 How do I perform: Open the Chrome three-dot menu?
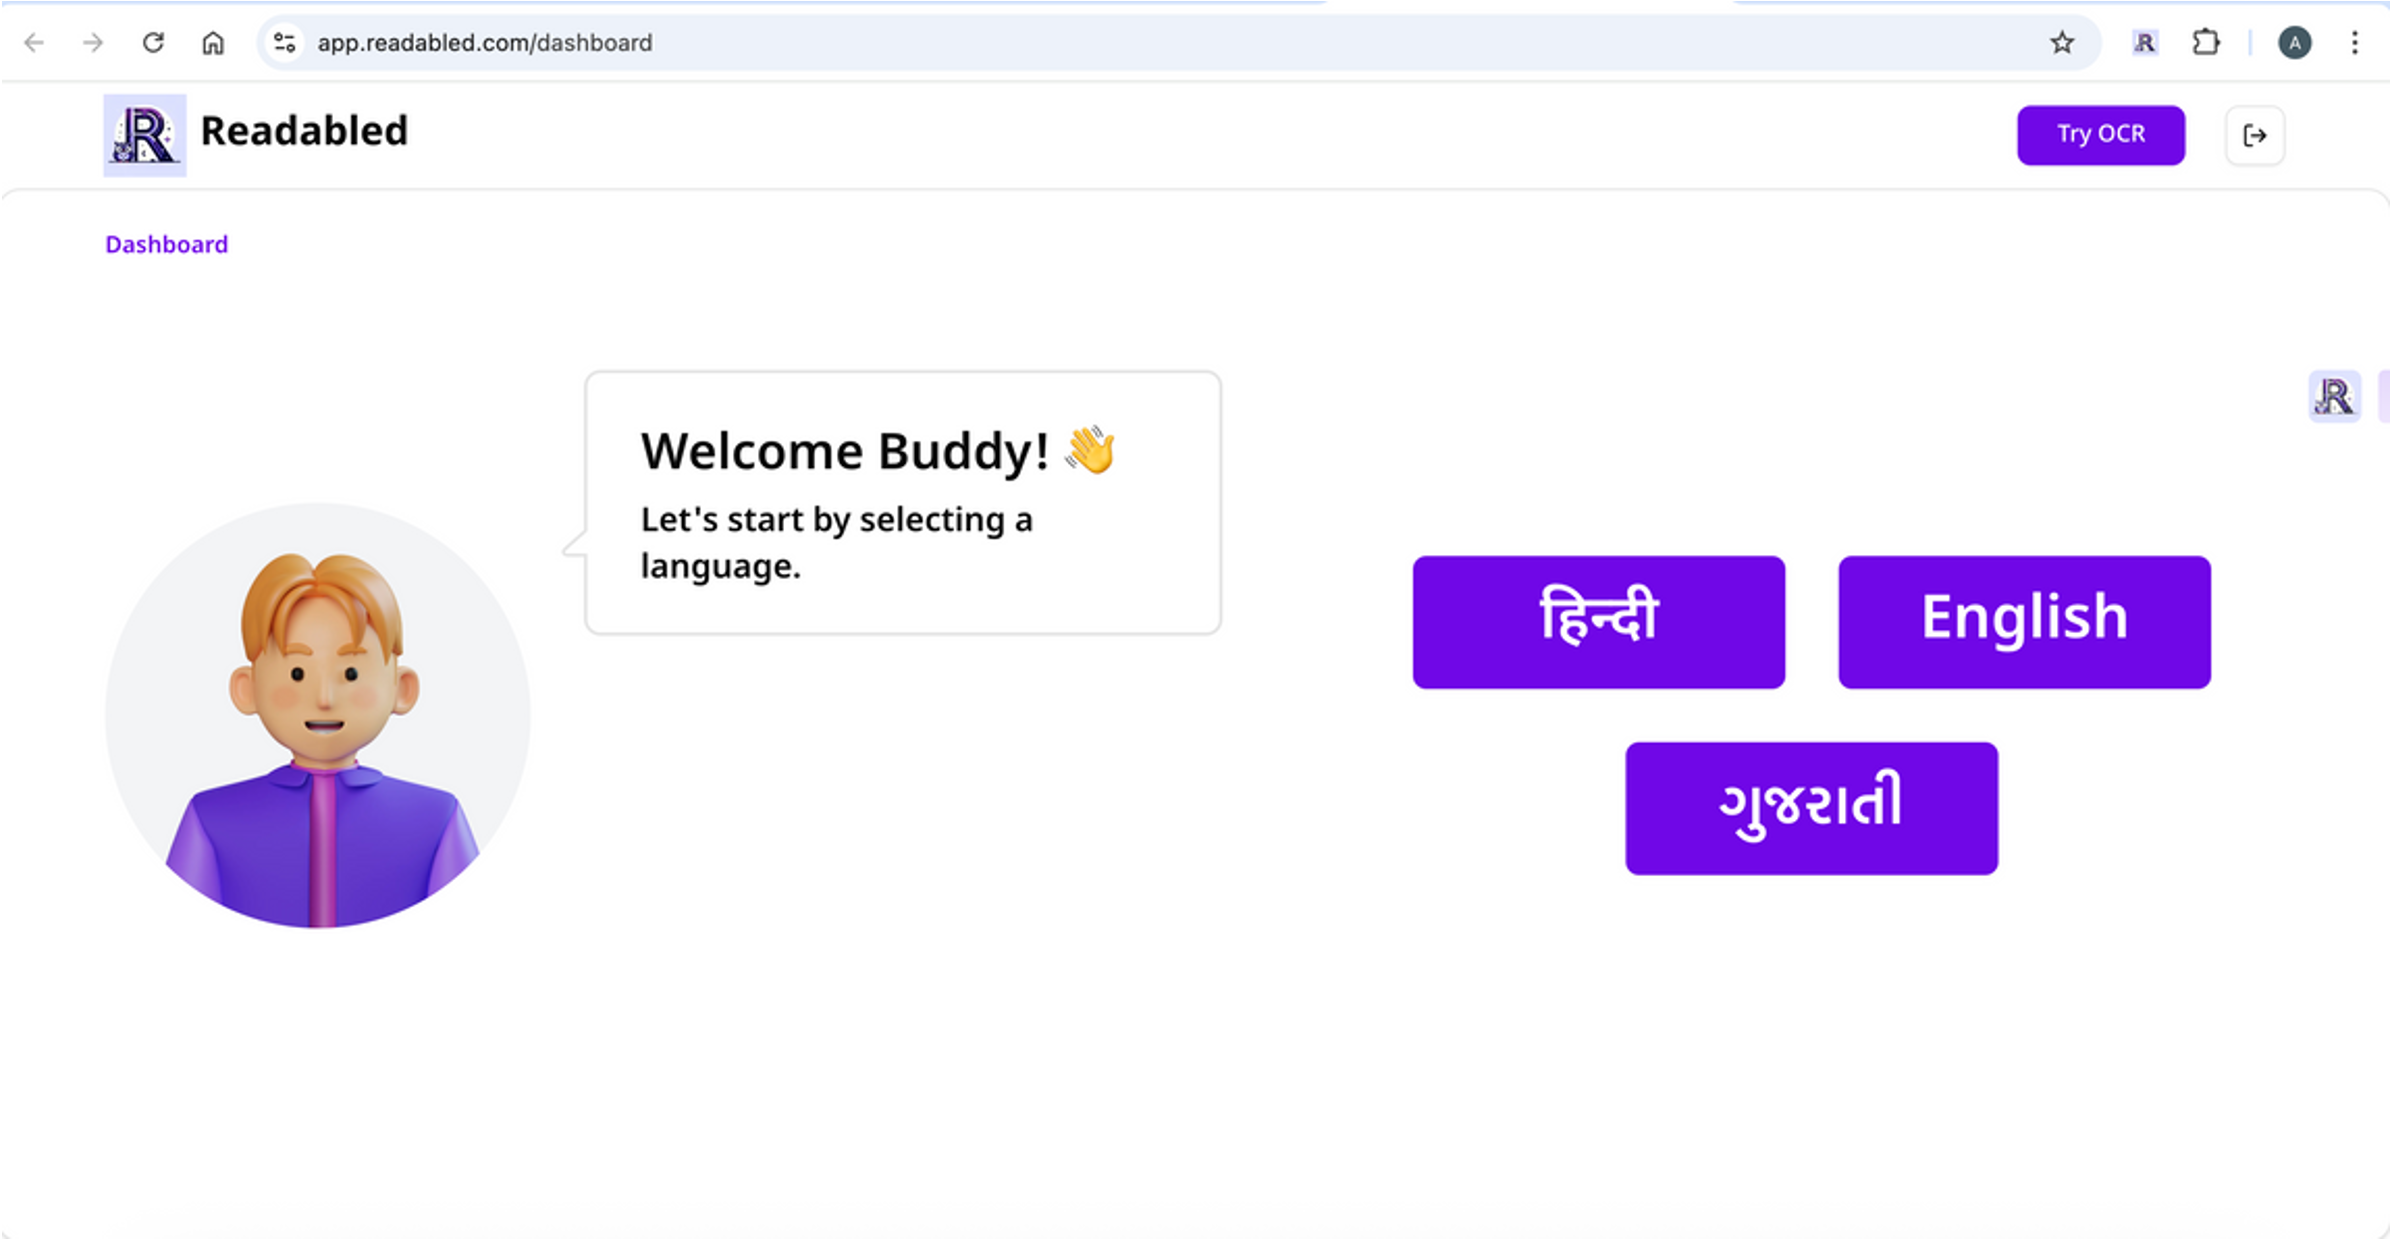[2355, 43]
